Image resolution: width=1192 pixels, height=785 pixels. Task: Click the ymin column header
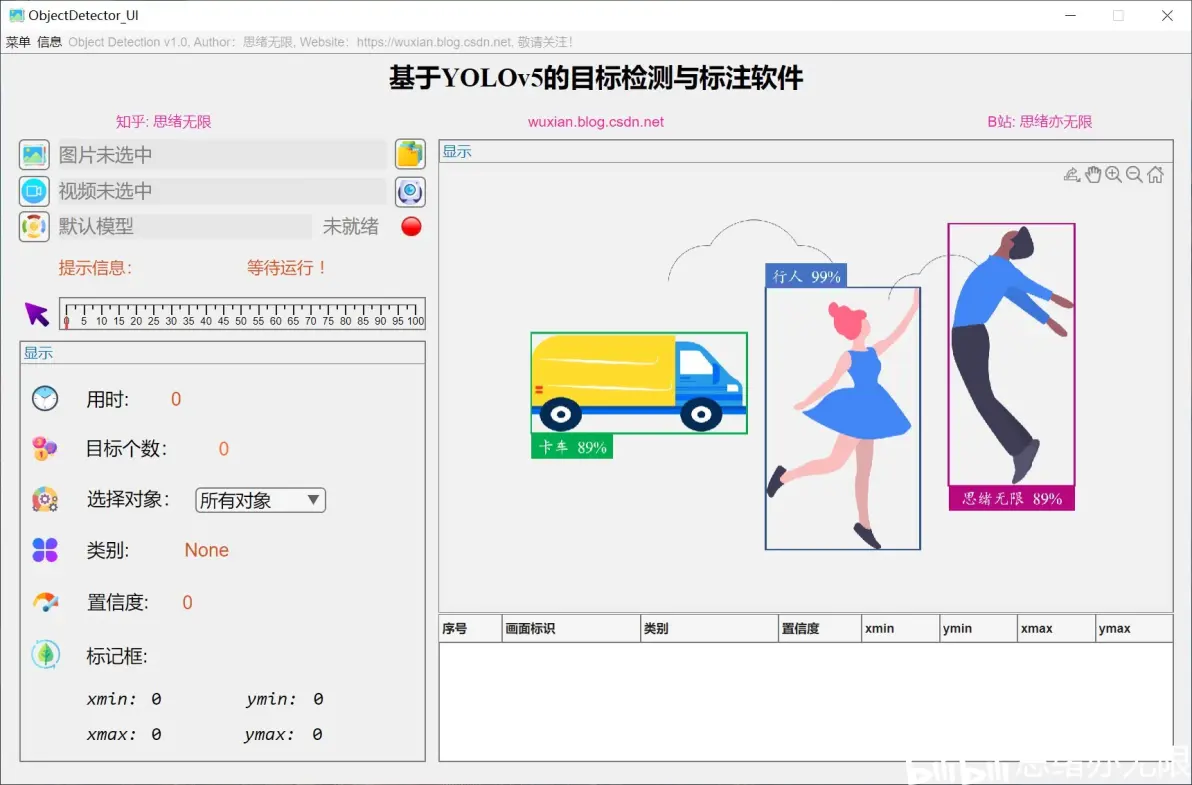979,628
